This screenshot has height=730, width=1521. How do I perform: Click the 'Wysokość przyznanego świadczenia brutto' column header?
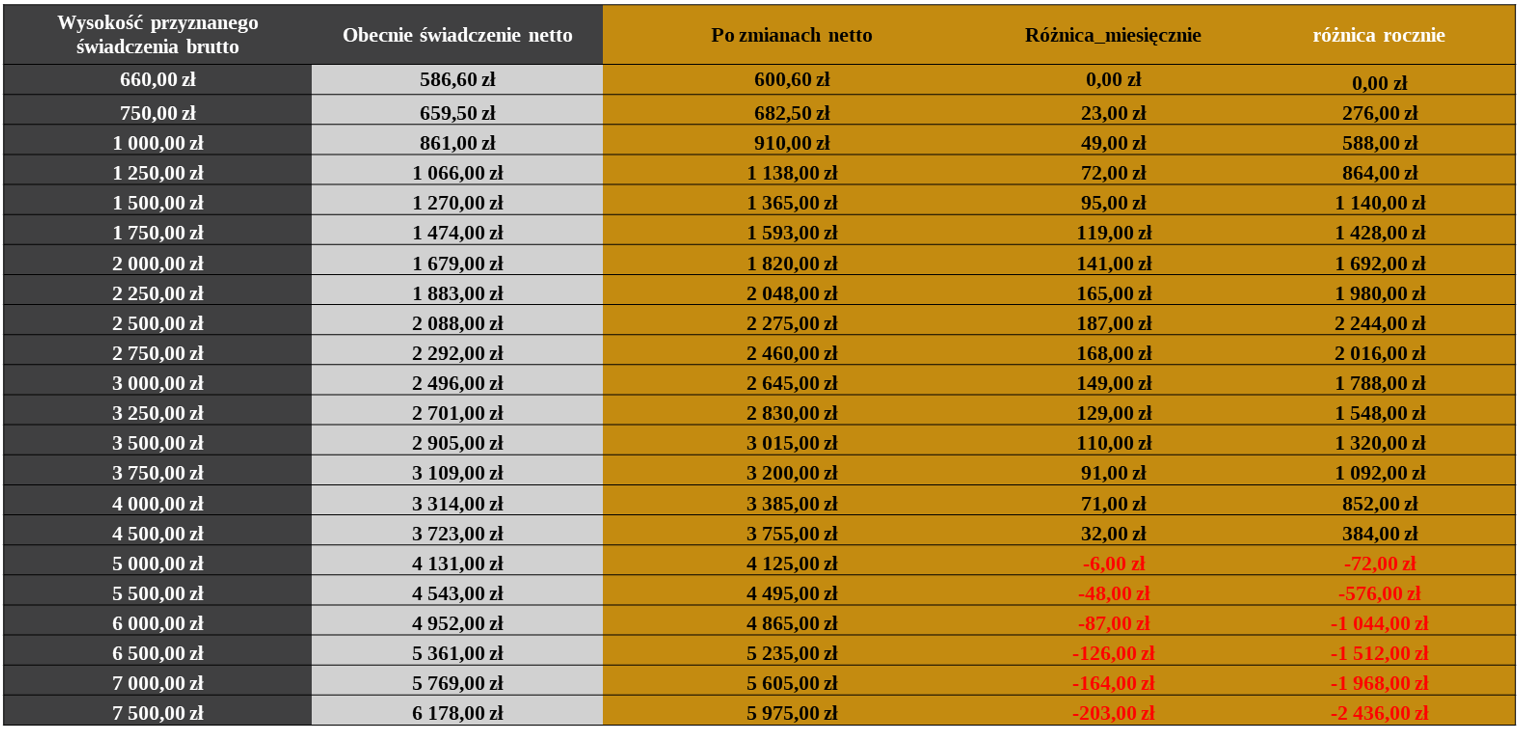[158, 35]
